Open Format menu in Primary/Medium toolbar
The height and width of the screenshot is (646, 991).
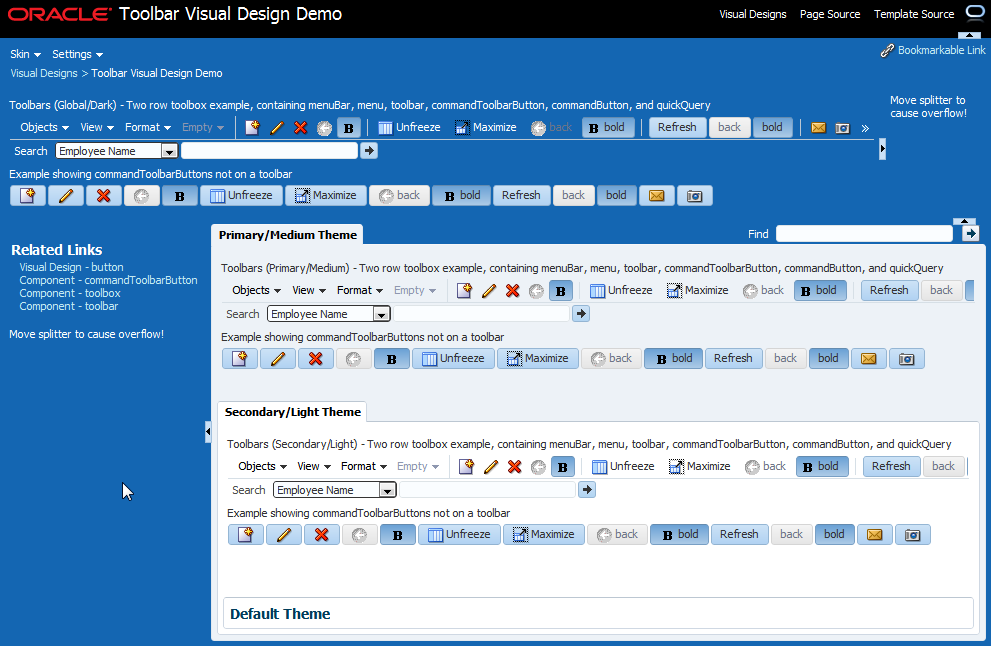(360, 291)
